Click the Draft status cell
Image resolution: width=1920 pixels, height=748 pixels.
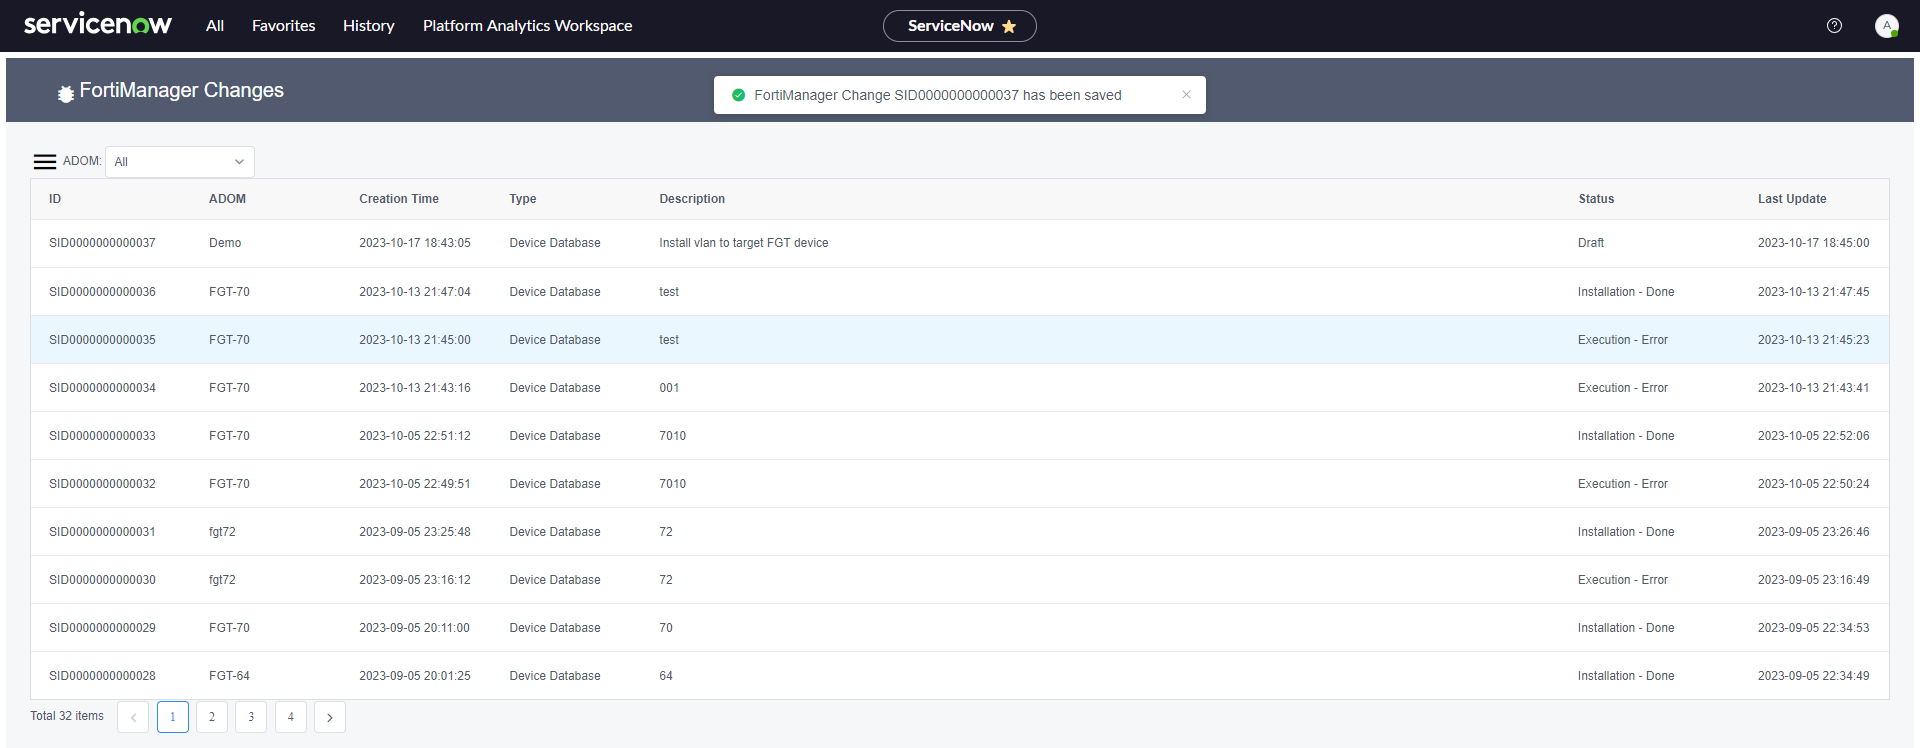(x=1591, y=243)
